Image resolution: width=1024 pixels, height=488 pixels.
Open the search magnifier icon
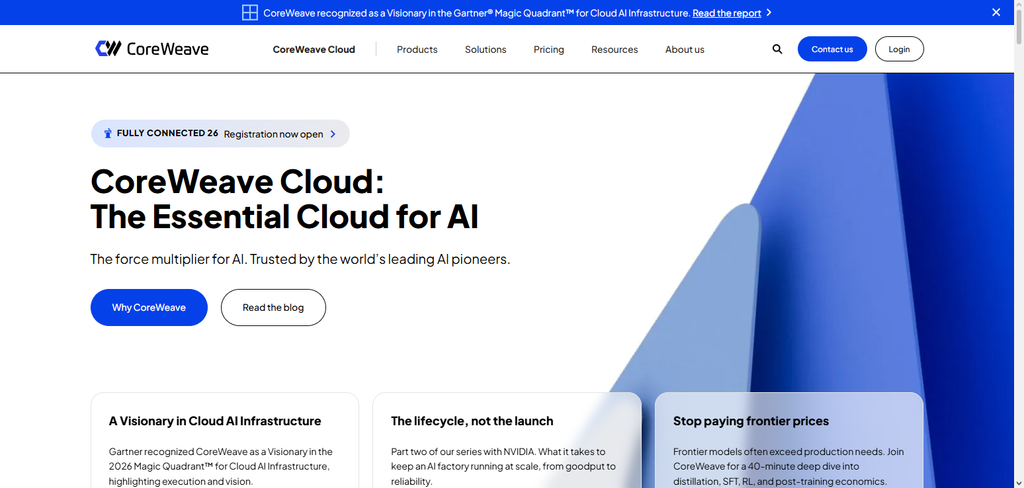(777, 49)
